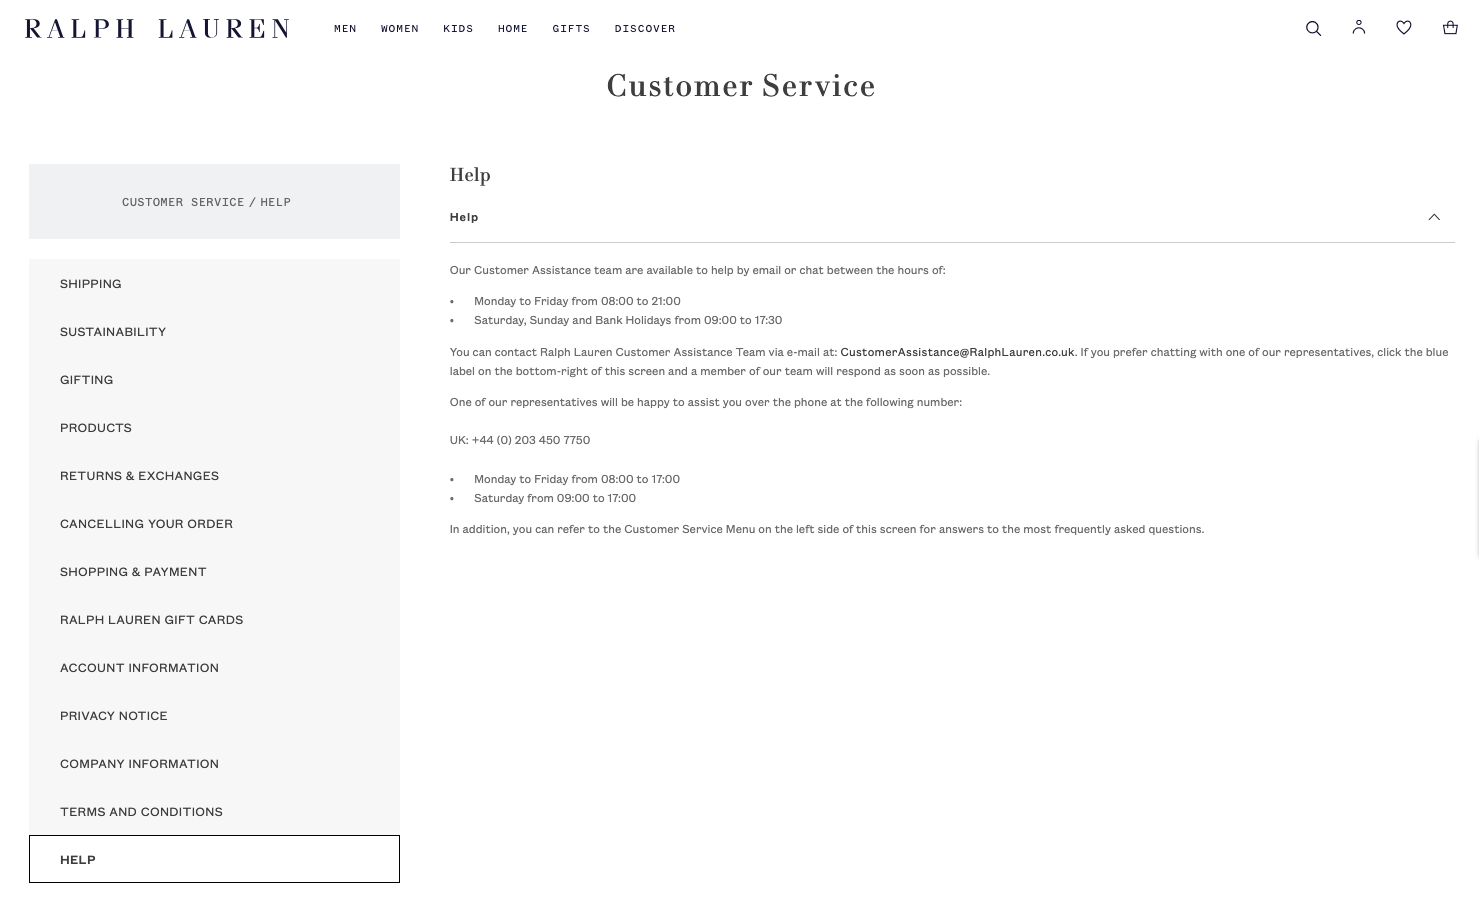Open the PRIVACY NOTICE page

(x=113, y=716)
